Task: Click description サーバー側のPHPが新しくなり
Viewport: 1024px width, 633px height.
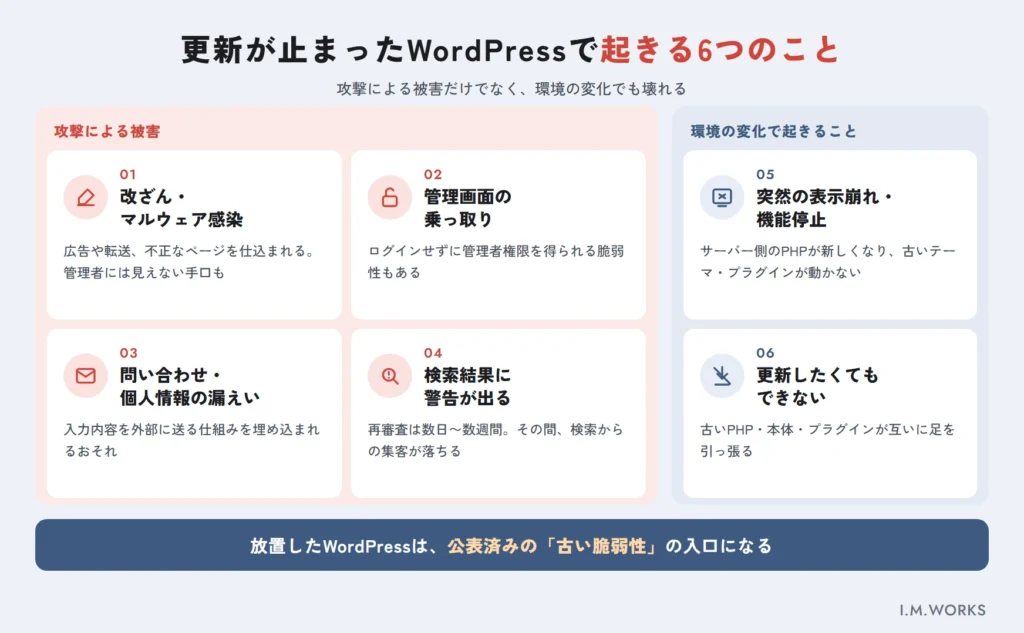Action: tap(793, 251)
